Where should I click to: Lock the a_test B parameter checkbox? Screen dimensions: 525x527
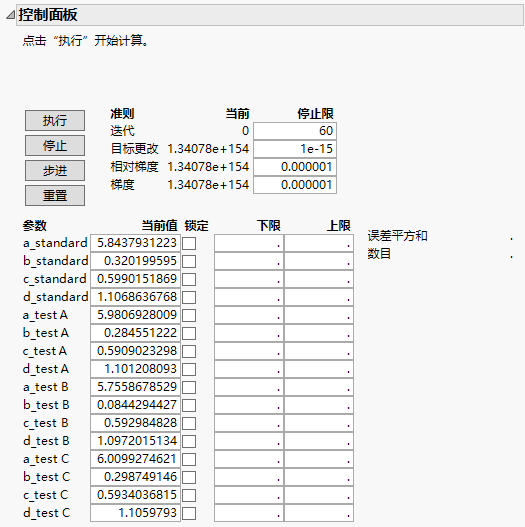coord(189,387)
